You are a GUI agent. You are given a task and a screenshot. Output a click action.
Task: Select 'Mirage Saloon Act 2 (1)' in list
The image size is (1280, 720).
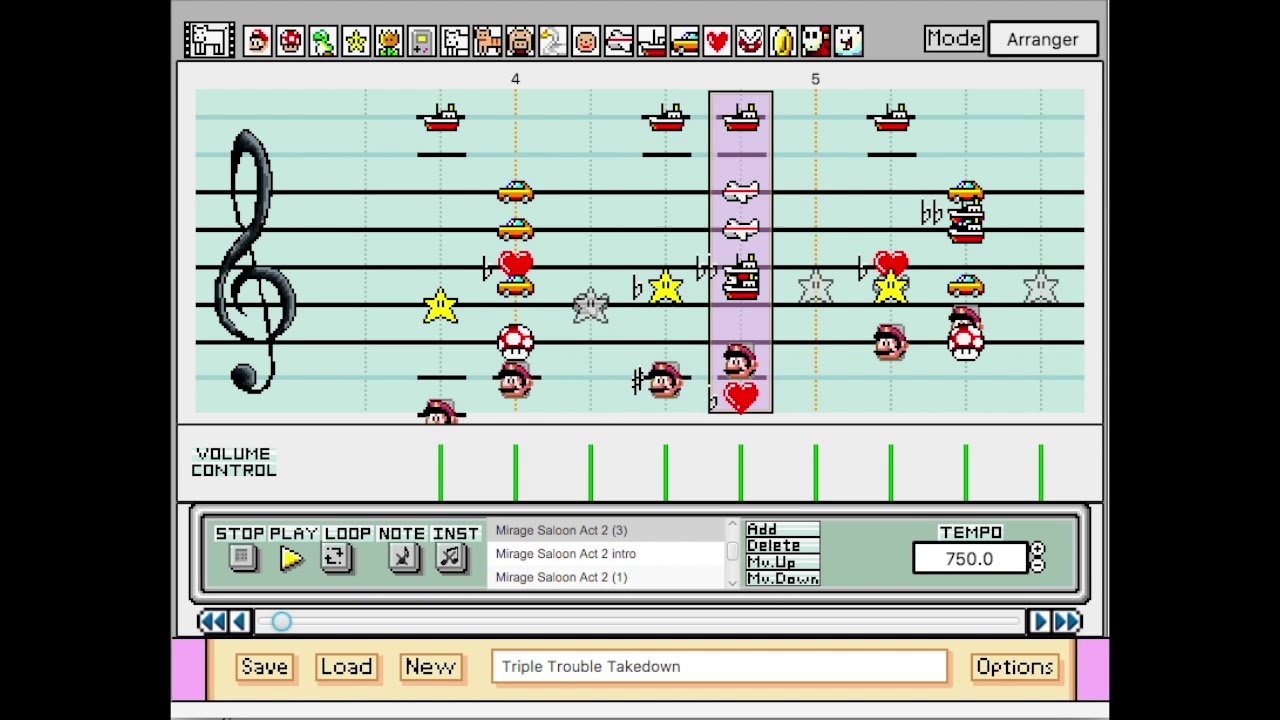pos(607,577)
